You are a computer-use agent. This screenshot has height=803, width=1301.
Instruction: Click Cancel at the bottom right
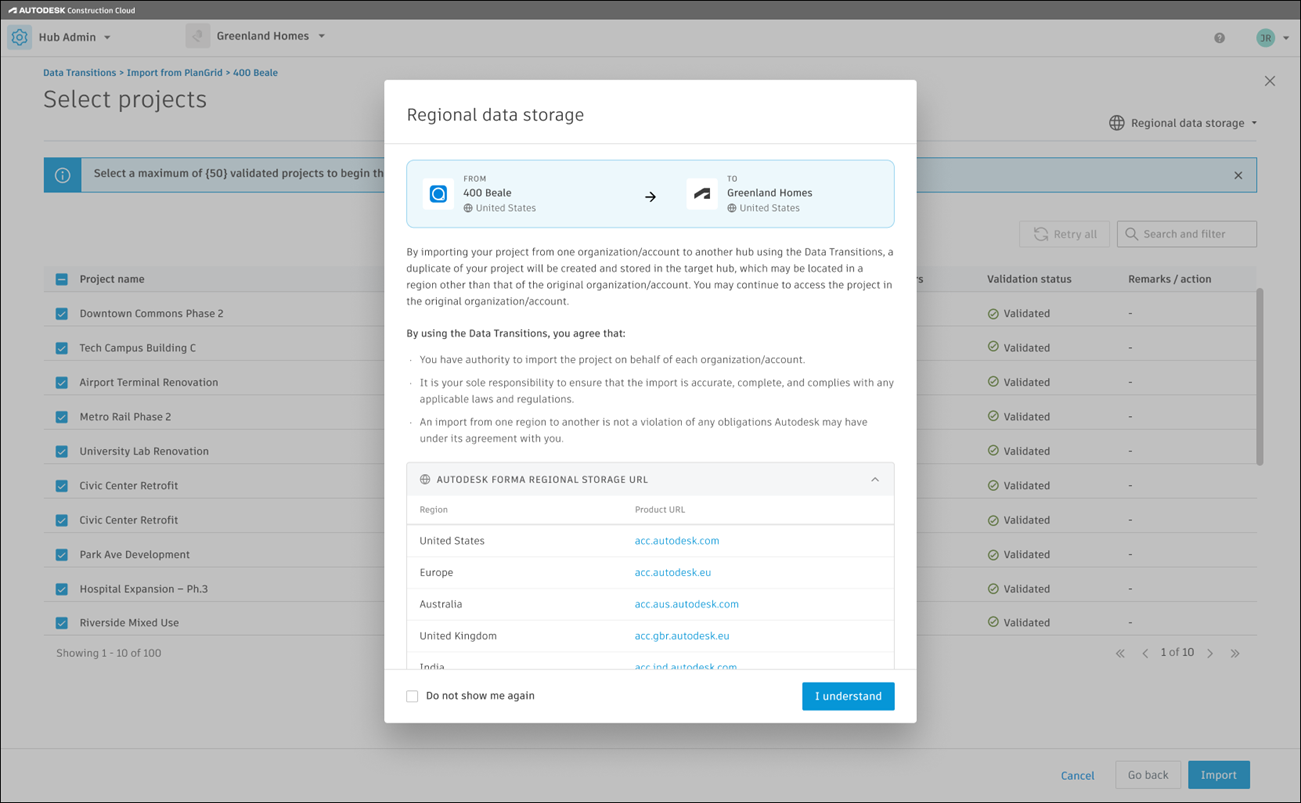coord(1077,775)
